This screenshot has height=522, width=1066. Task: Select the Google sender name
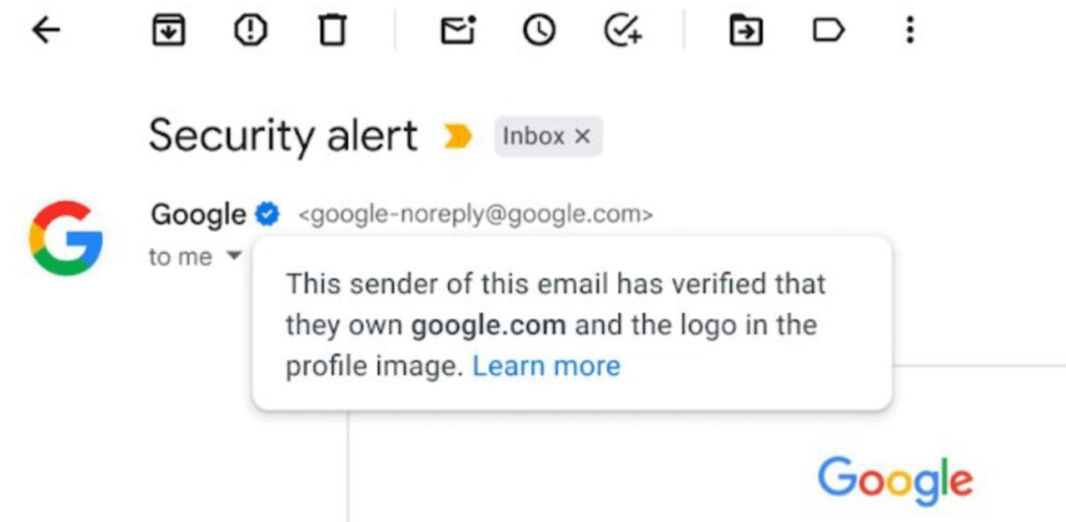tap(199, 215)
